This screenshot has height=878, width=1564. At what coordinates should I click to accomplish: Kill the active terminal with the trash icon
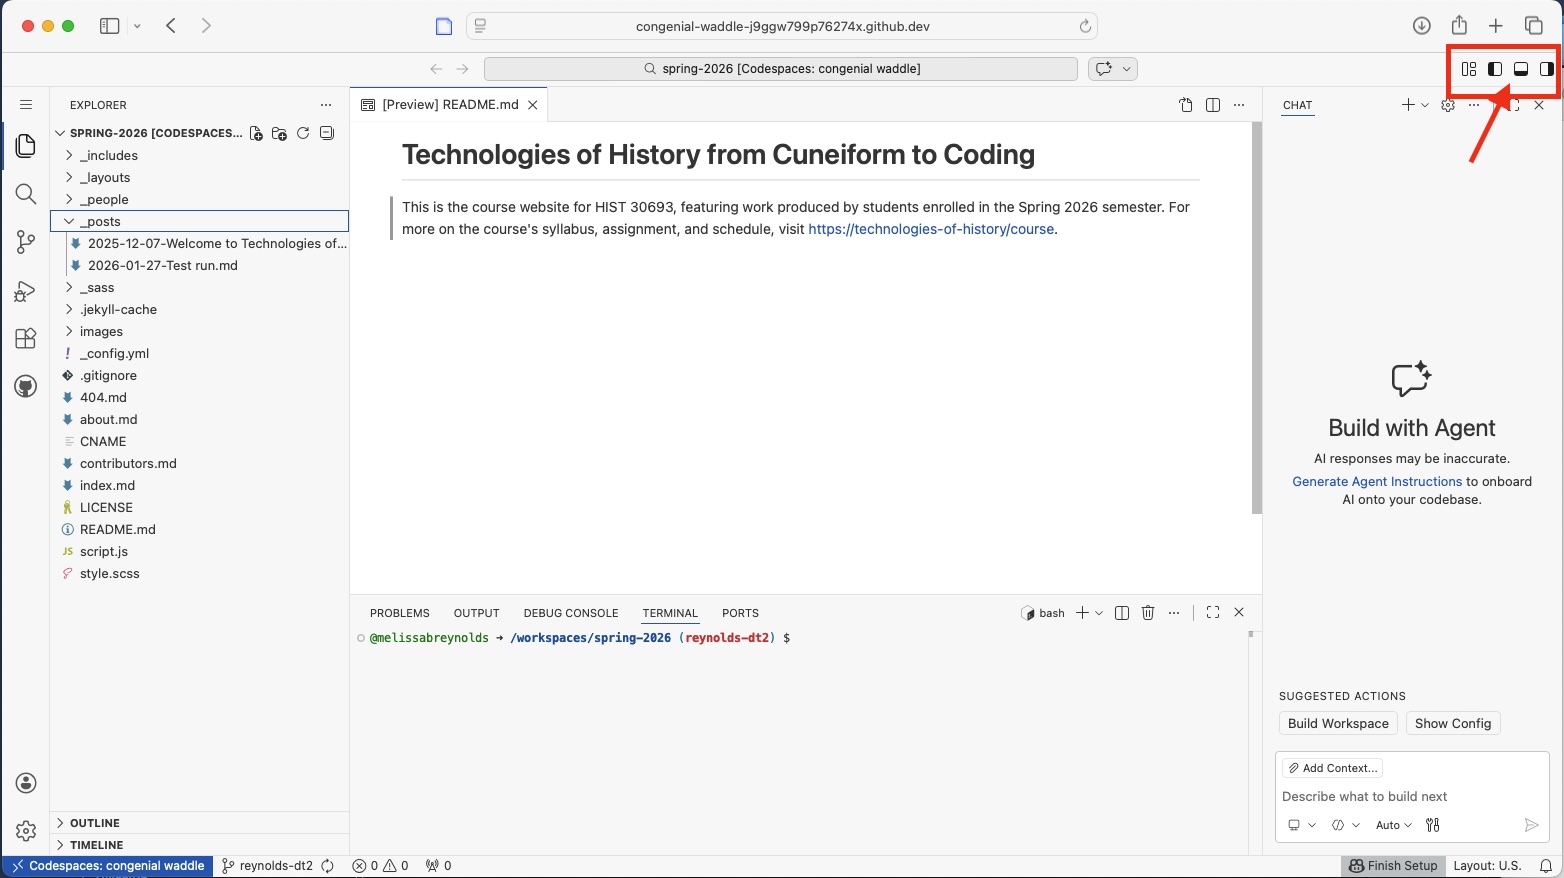point(1147,612)
